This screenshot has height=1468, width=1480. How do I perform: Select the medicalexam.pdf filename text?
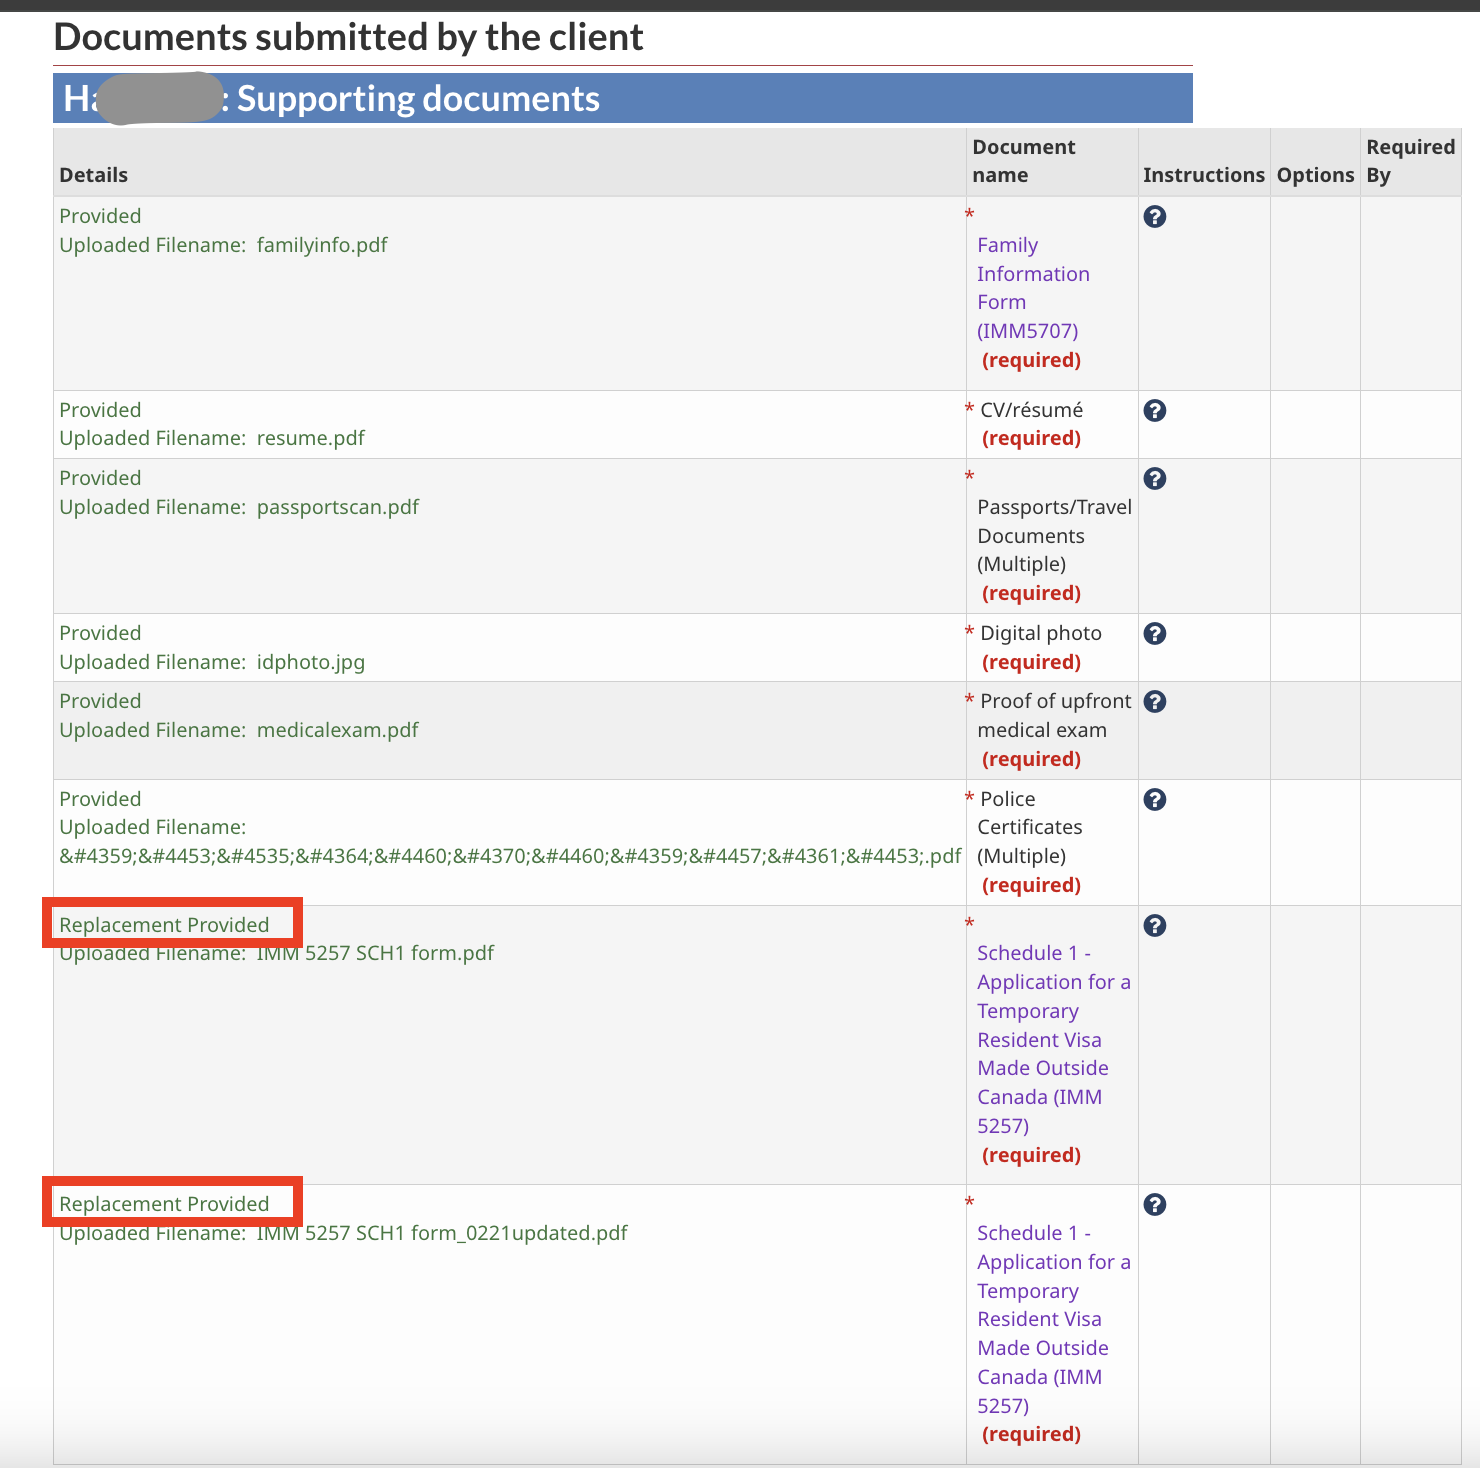[x=338, y=730]
